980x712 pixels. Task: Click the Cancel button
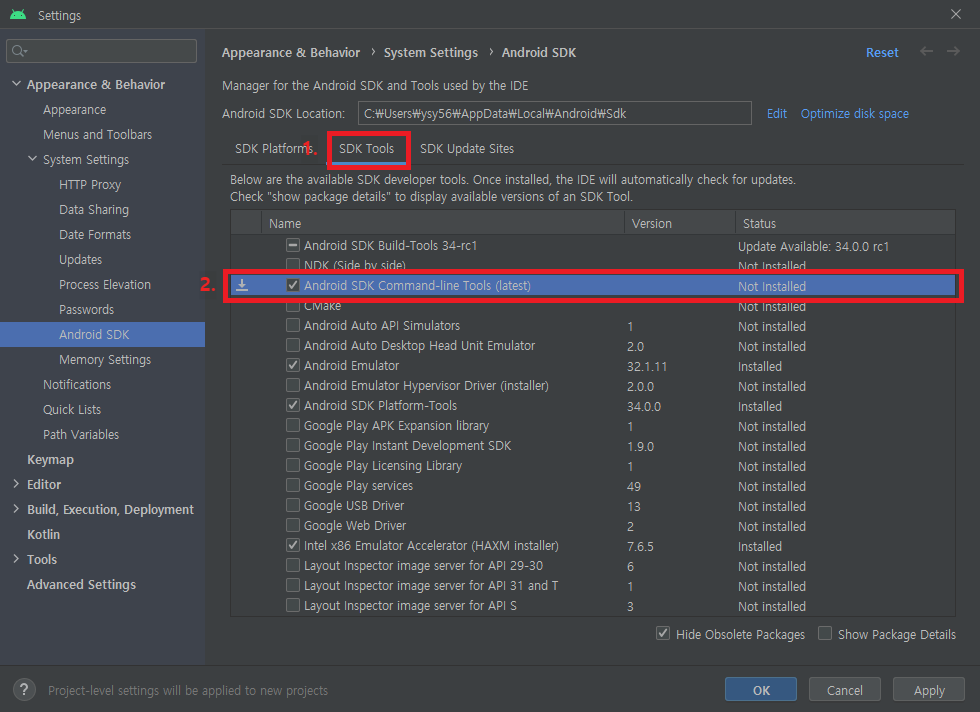point(844,690)
